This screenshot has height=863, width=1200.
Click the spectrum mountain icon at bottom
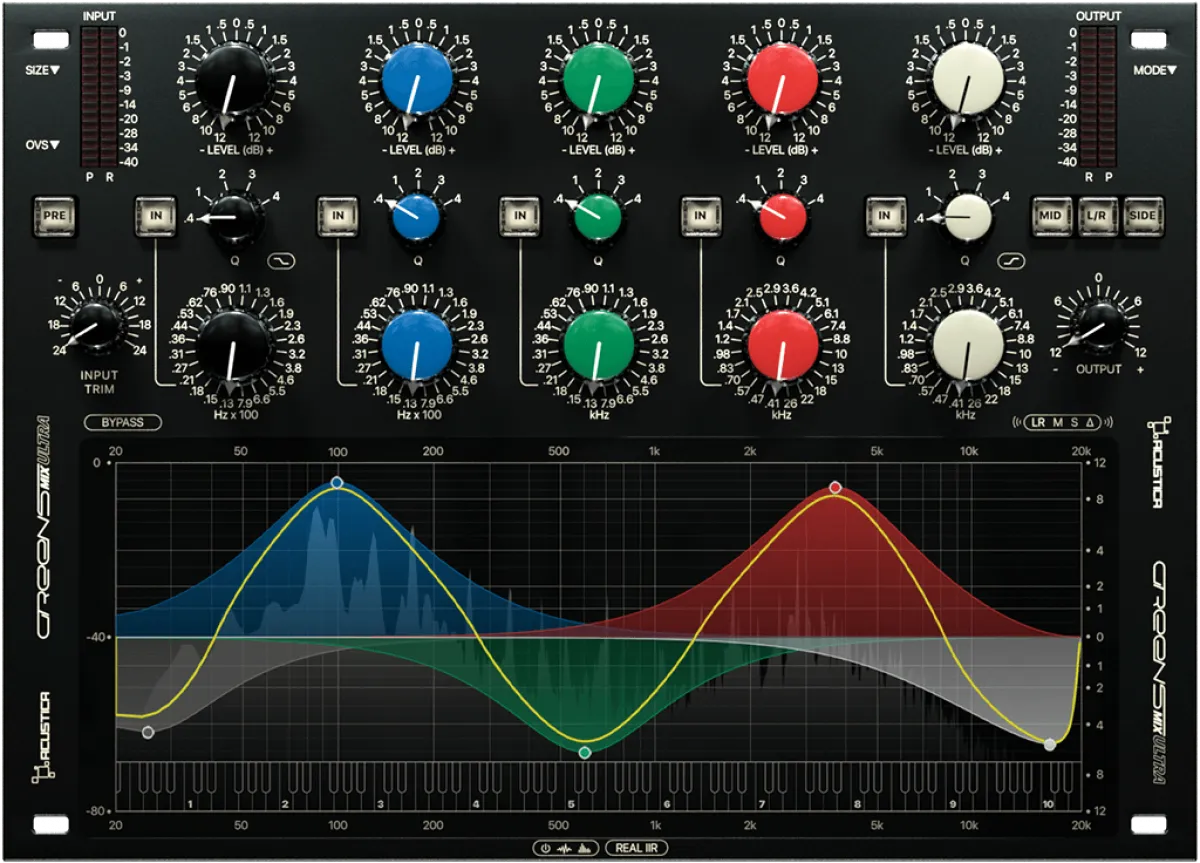click(585, 848)
